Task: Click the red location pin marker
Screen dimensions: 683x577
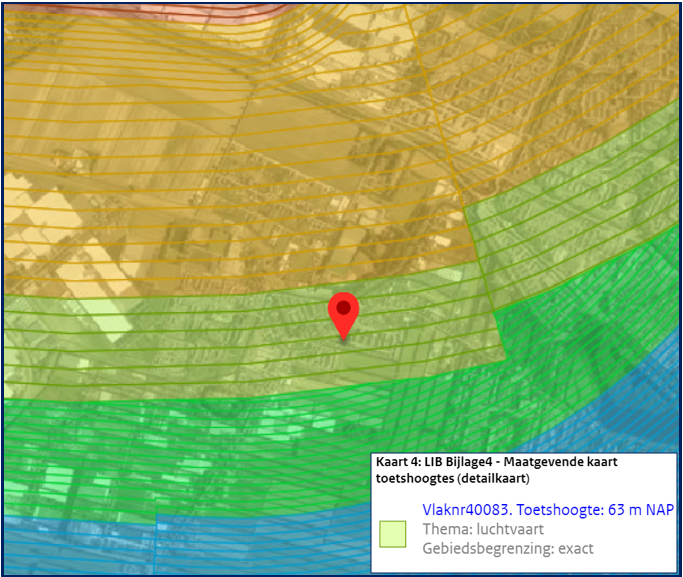Action: point(343,316)
